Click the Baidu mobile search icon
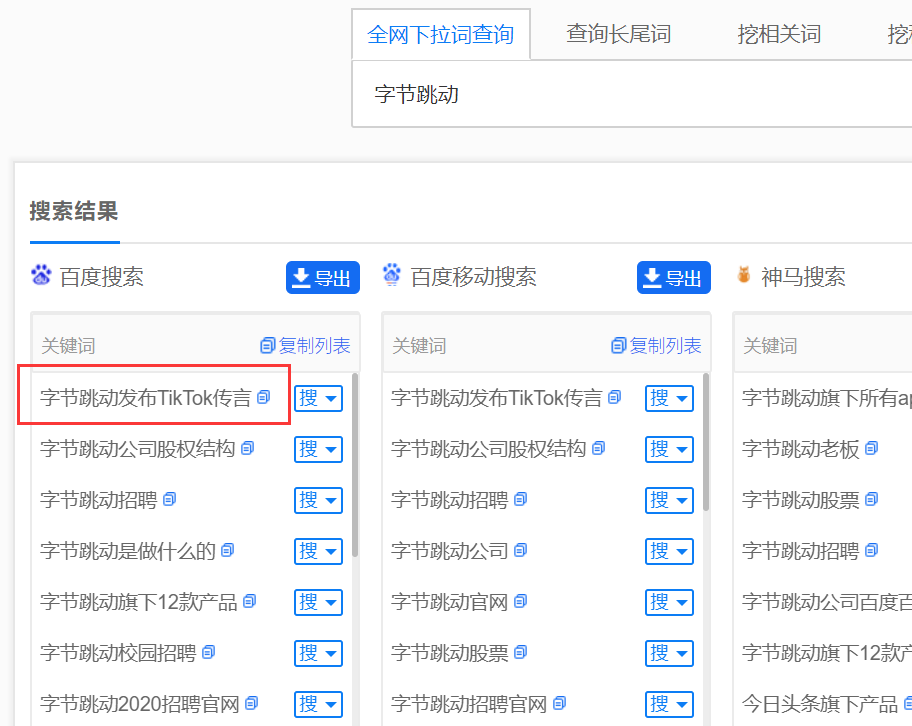The image size is (912, 726). (x=391, y=276)
